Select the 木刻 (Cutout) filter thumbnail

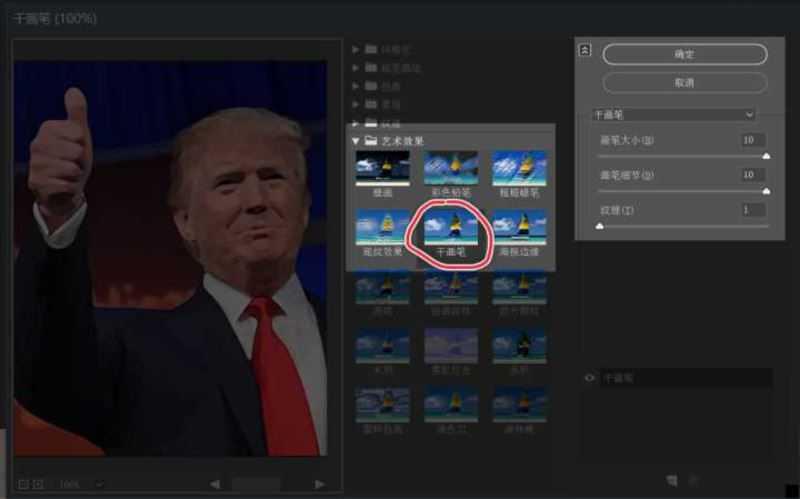coord(383,345)
